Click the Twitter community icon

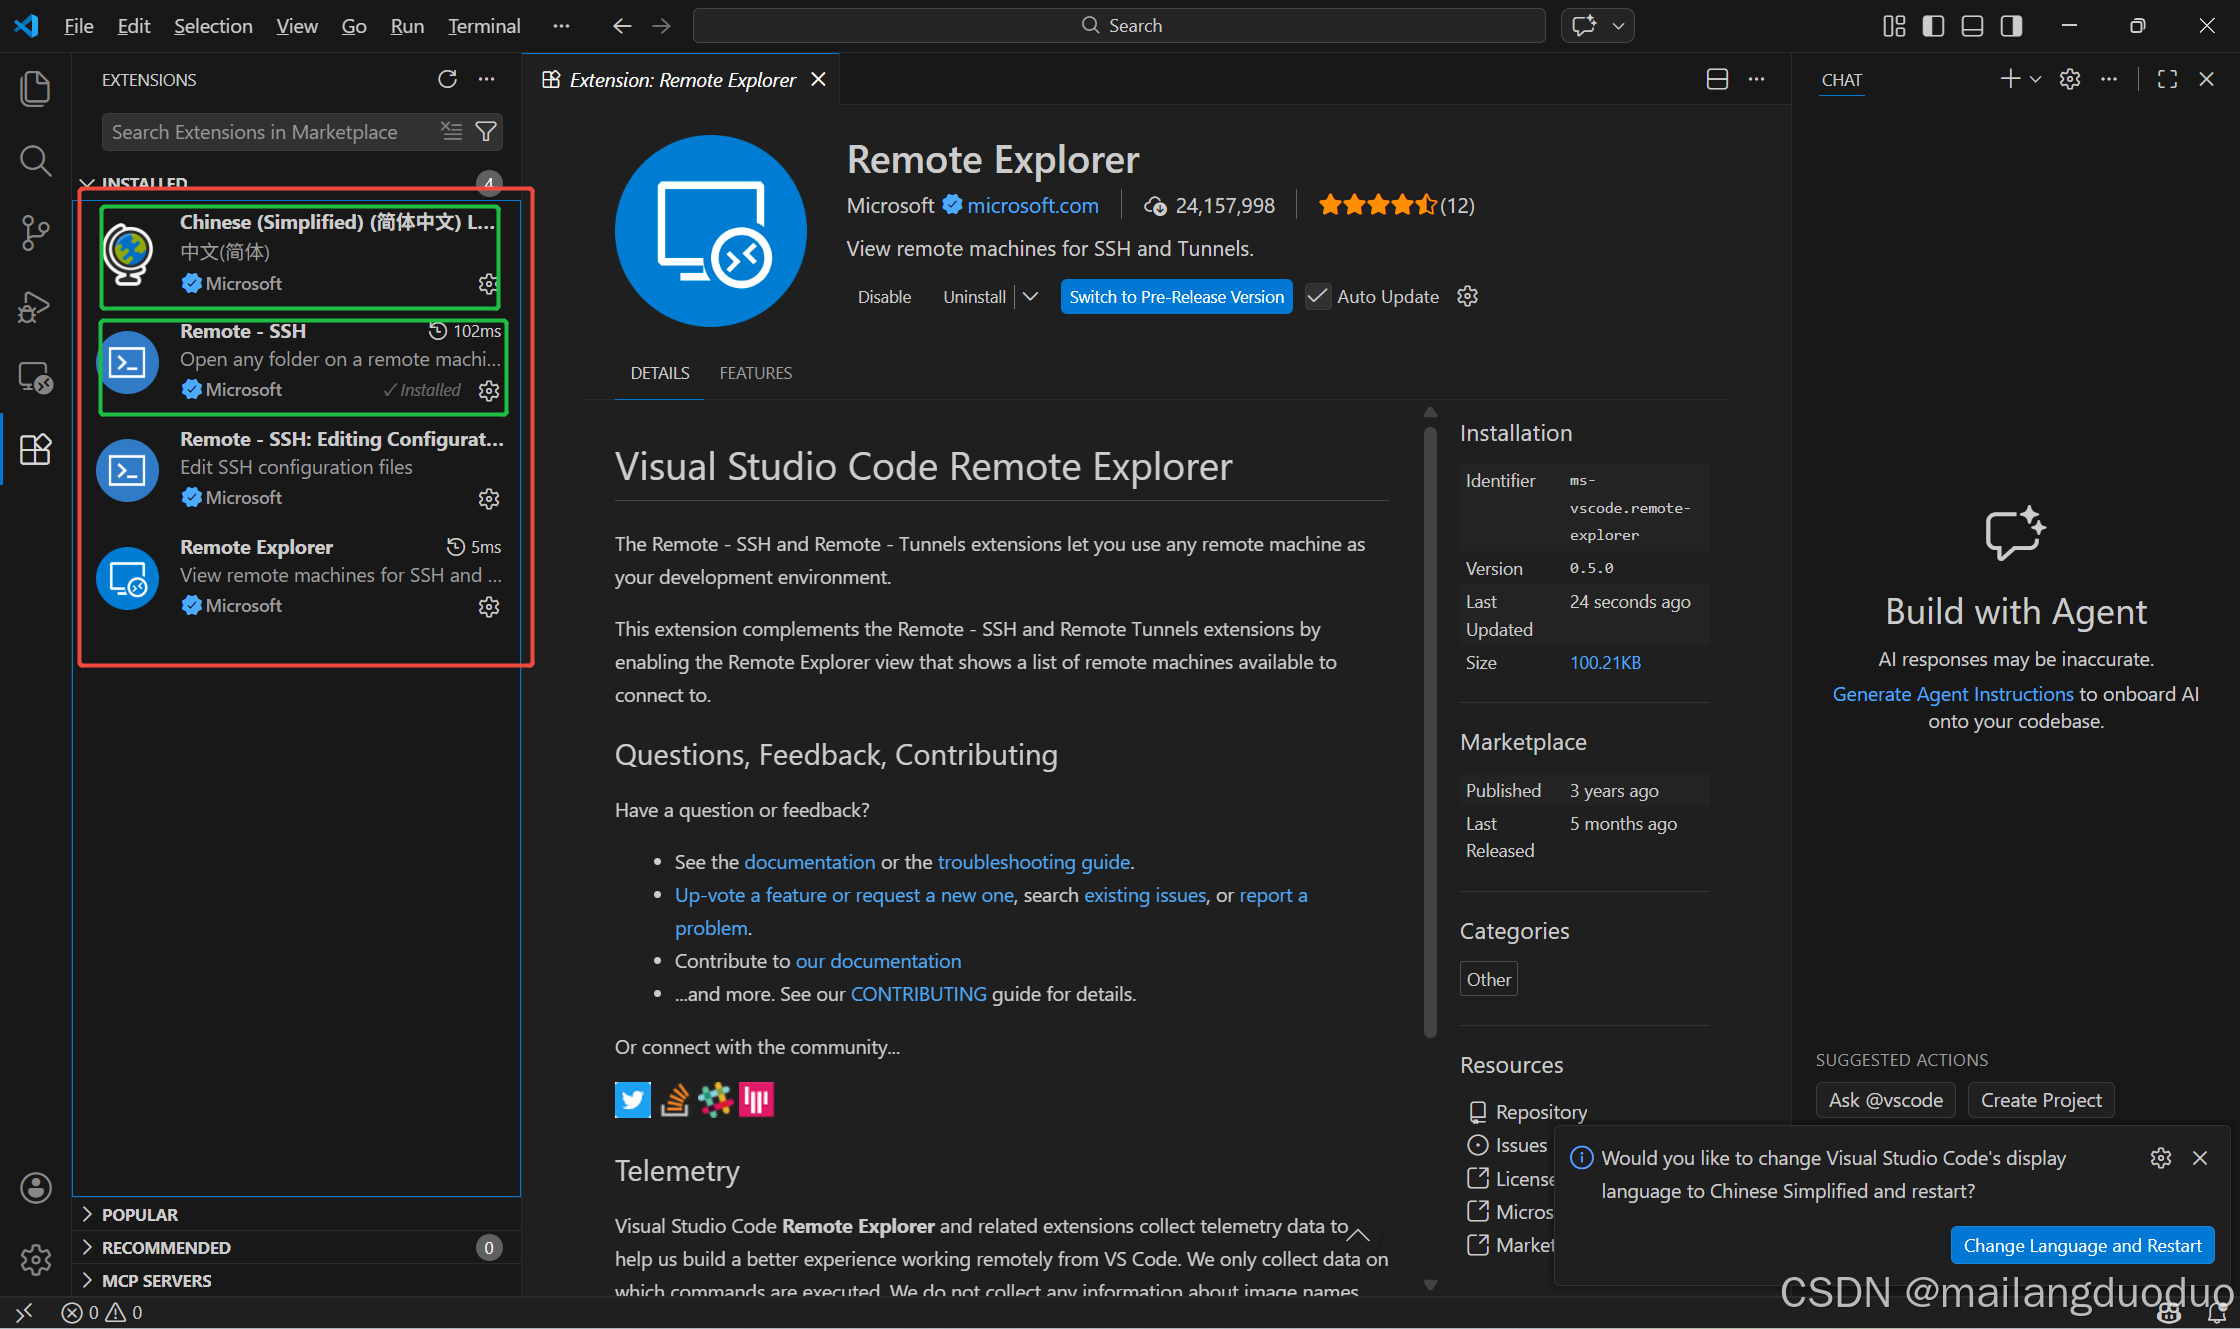[x=632, y=1100]
